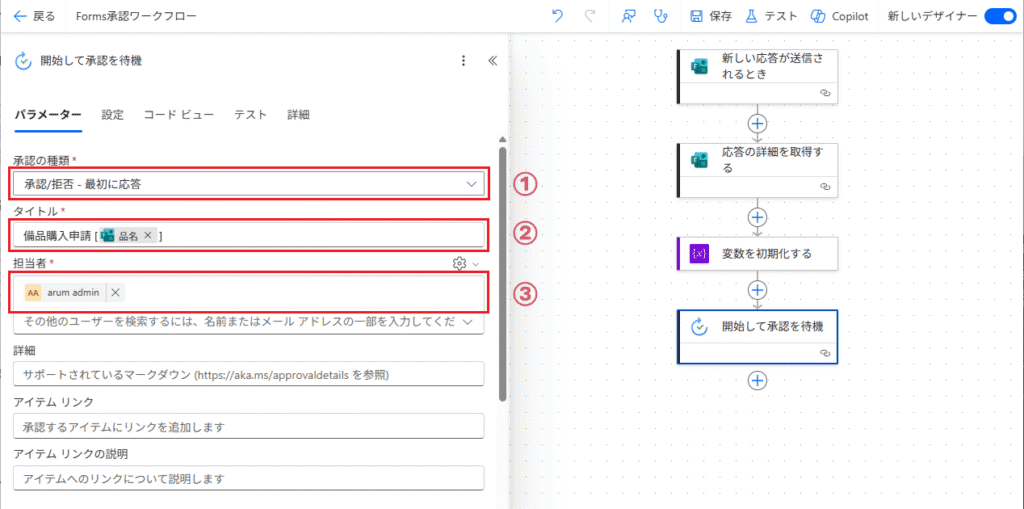The width and height of the screenshot is (1024, 509).
Task: Add step below 応答の詳細を取得する
Action: coord(758,216)
